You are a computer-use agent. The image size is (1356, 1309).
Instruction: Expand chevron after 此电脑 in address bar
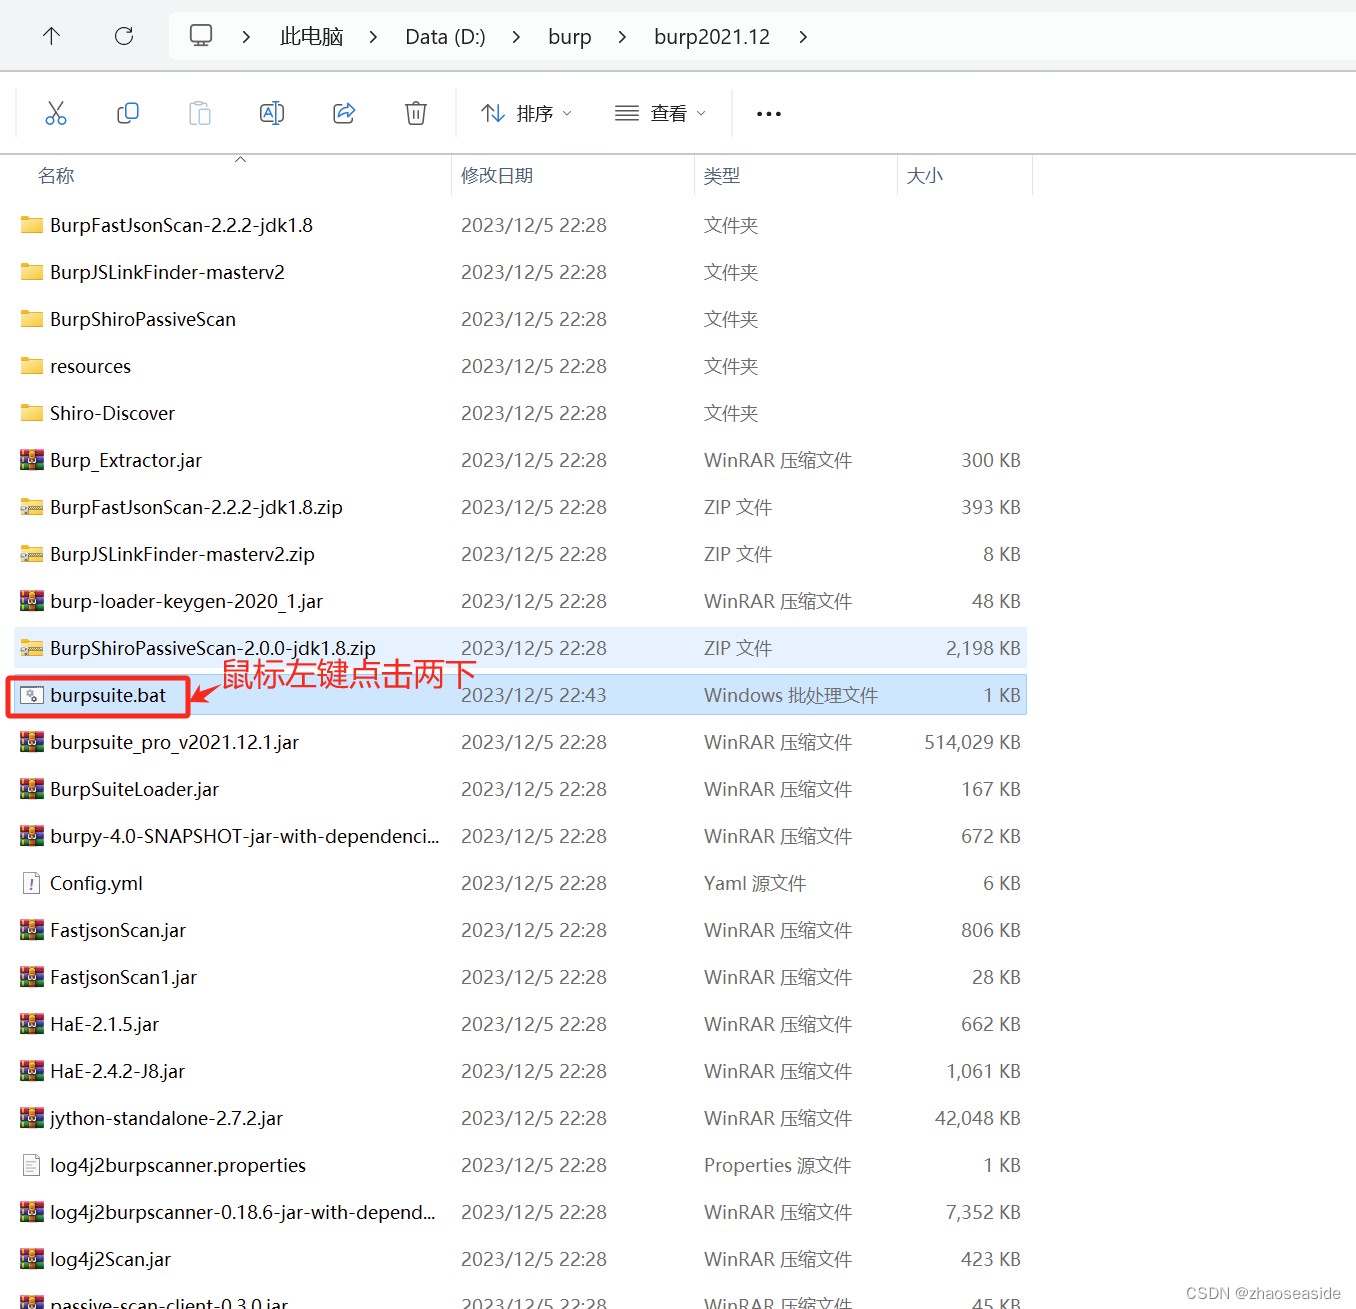tap(373, 37)
